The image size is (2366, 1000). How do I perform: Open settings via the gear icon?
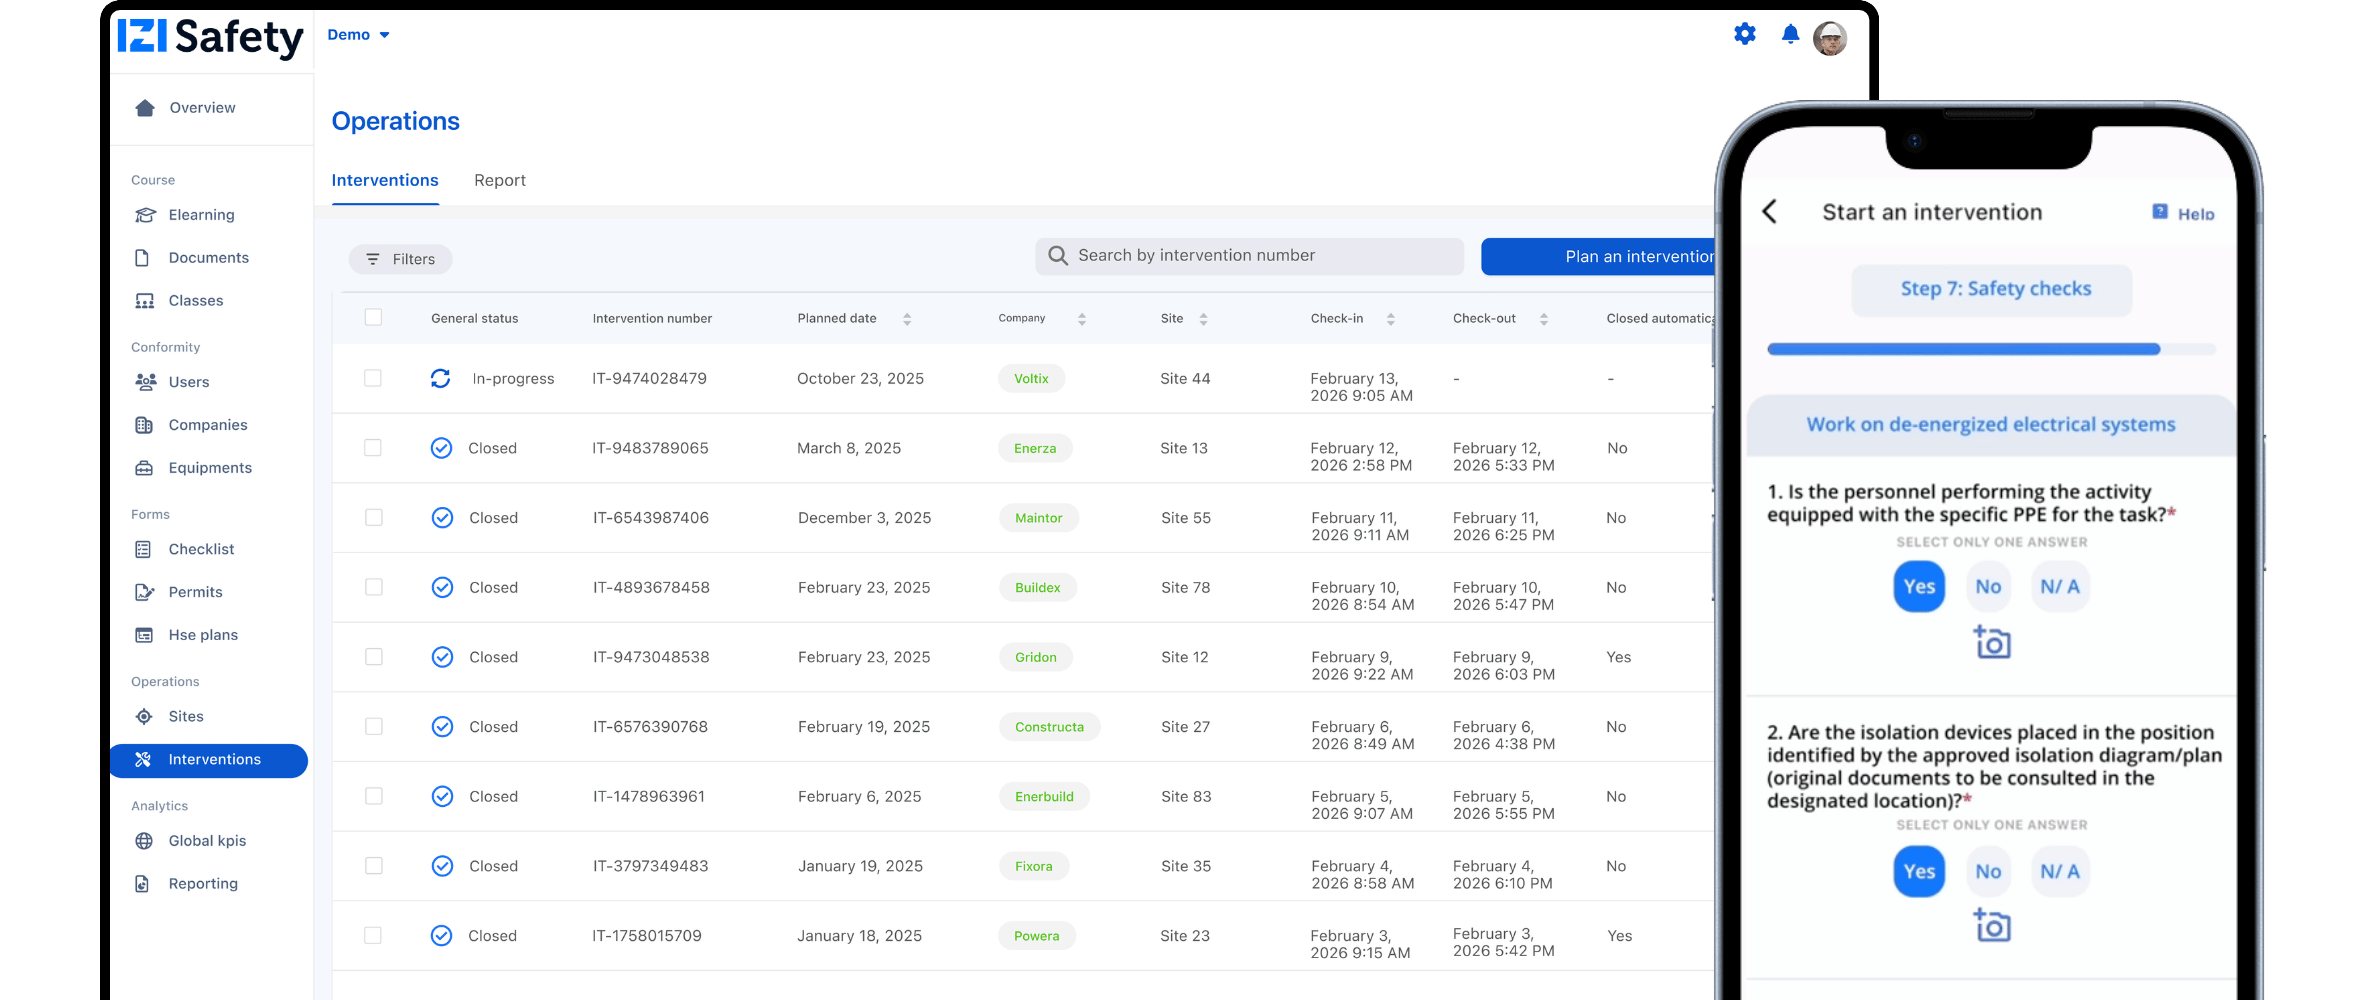click(1744, 34)
